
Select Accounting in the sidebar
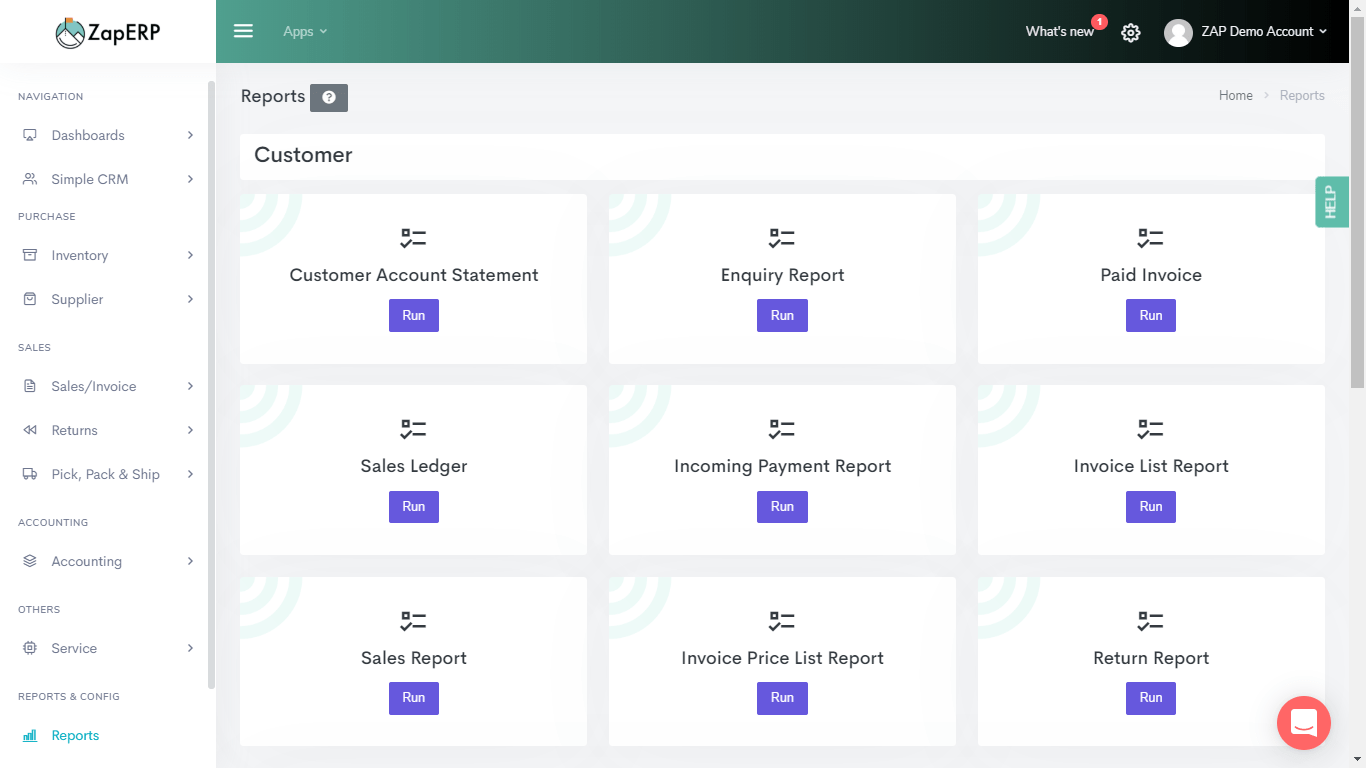click(x=108, y=561)
